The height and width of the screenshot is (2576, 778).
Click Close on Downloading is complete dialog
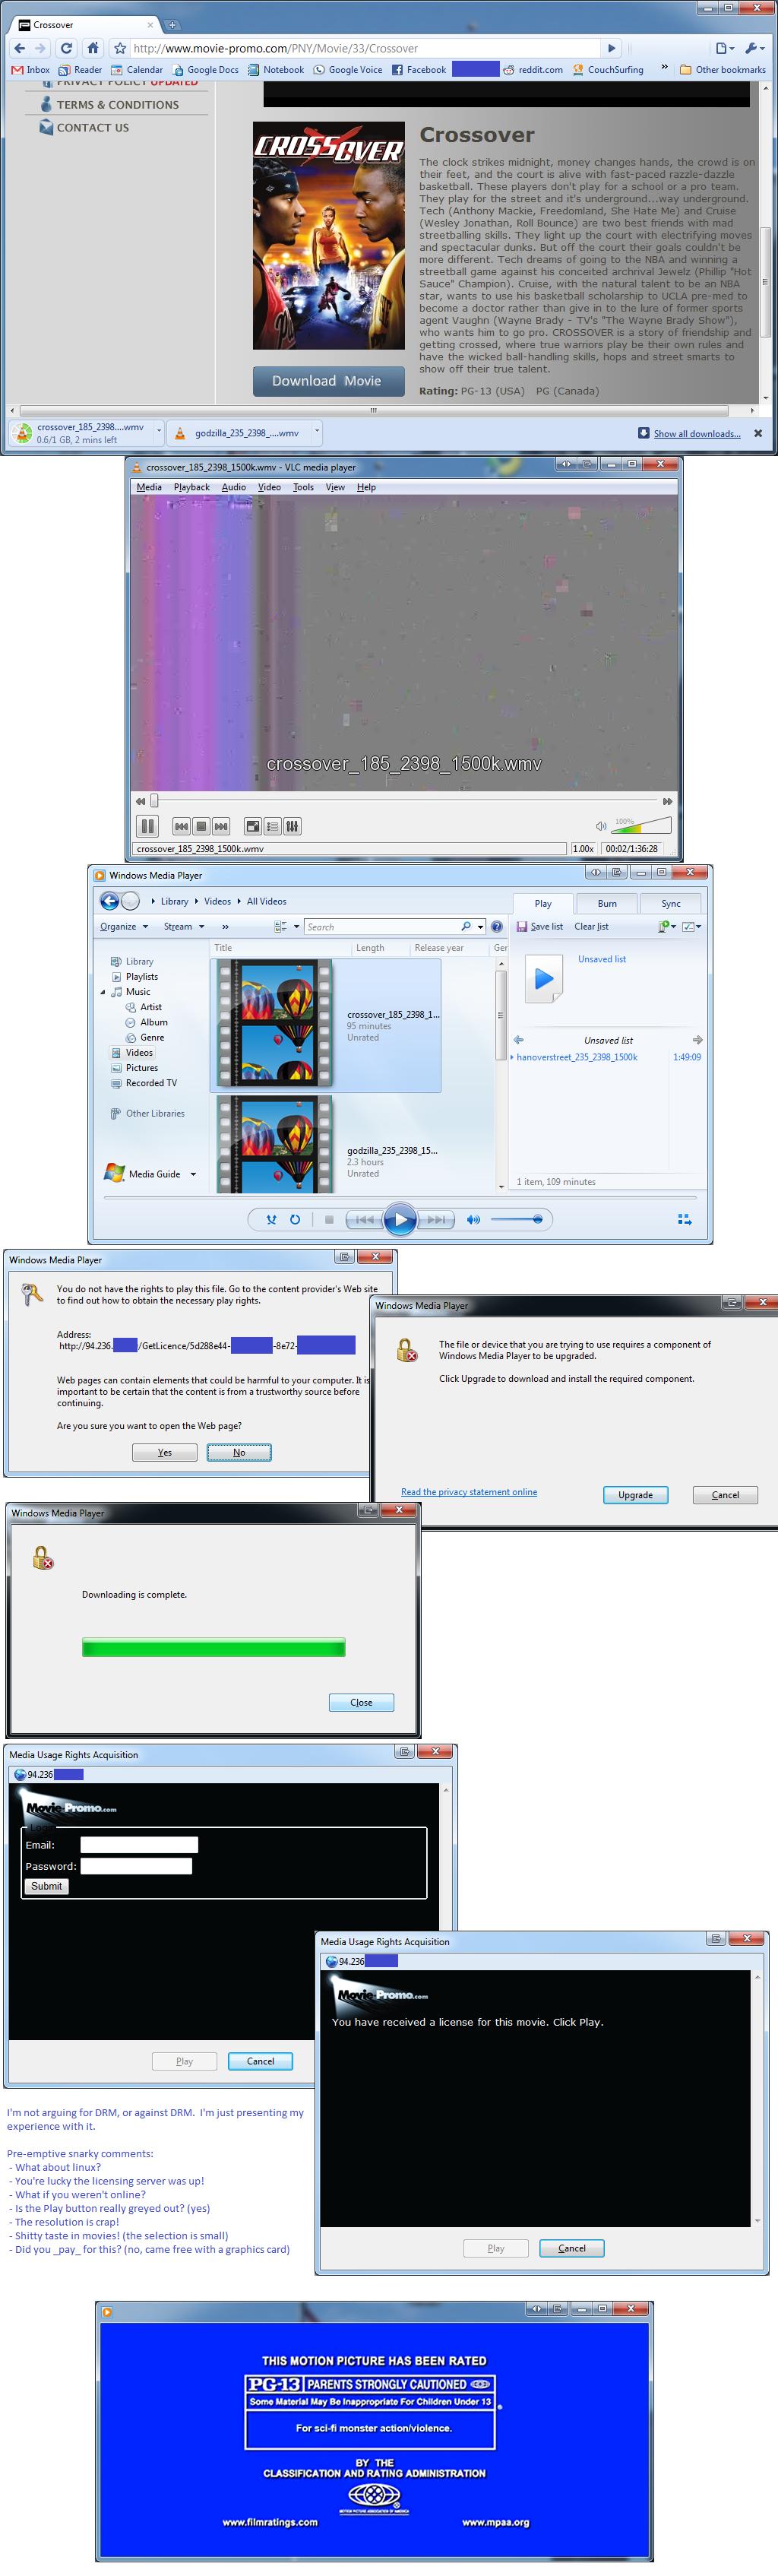pyautogui.click(x=361, y=1702)
